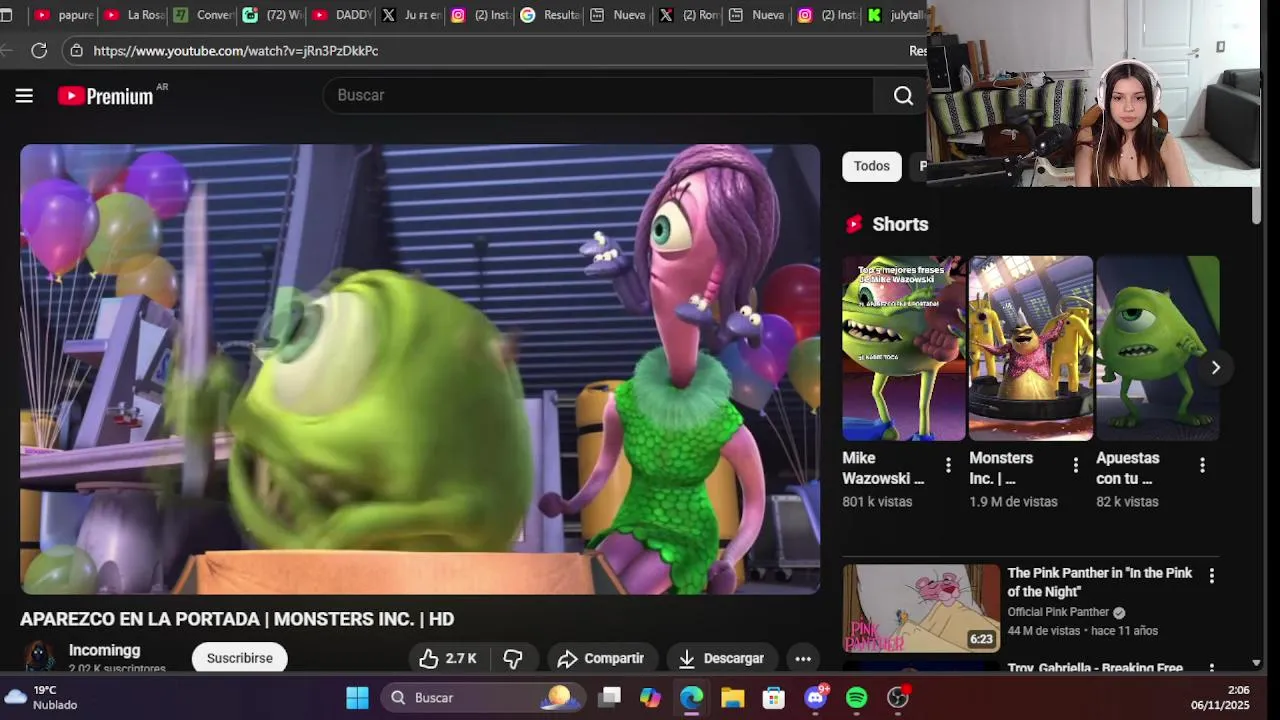This screenshot has width=1280, height=720.
Task: Open options for 'Troy, Gabriella - Breaking Free'
Action: (x=1211, y=668)
